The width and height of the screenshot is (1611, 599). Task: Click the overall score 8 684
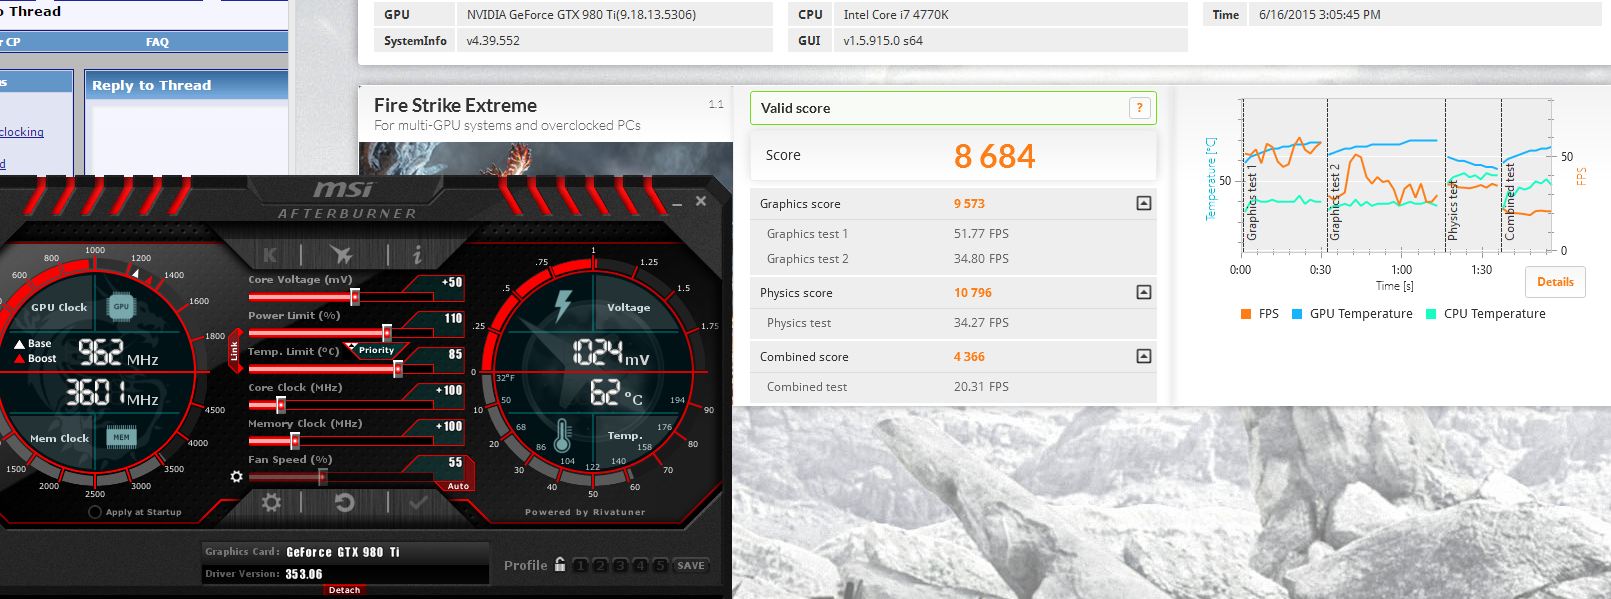994,156
